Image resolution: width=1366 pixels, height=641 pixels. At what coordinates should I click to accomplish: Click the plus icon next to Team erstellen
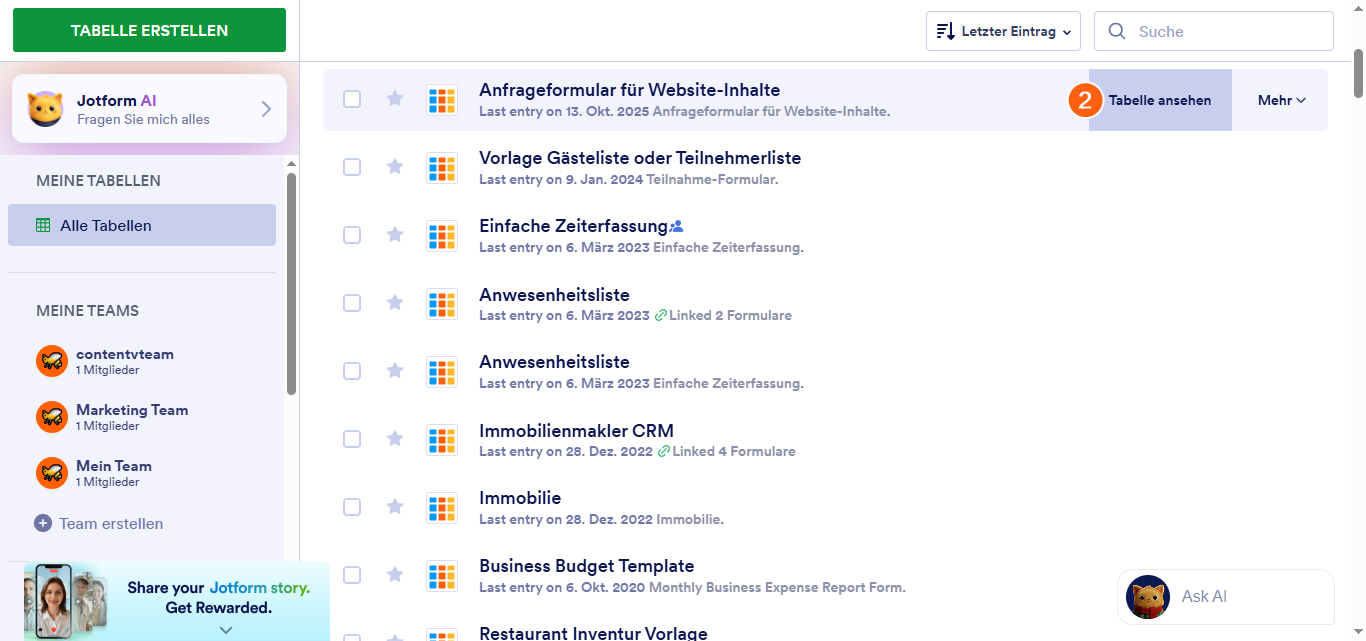(43, 523)
